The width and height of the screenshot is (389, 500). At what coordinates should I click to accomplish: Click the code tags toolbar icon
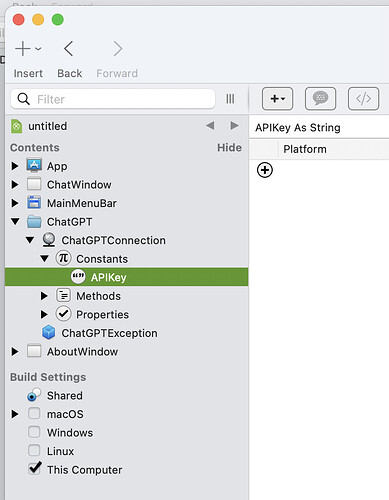pyautogui.click(x=363, y=99)
